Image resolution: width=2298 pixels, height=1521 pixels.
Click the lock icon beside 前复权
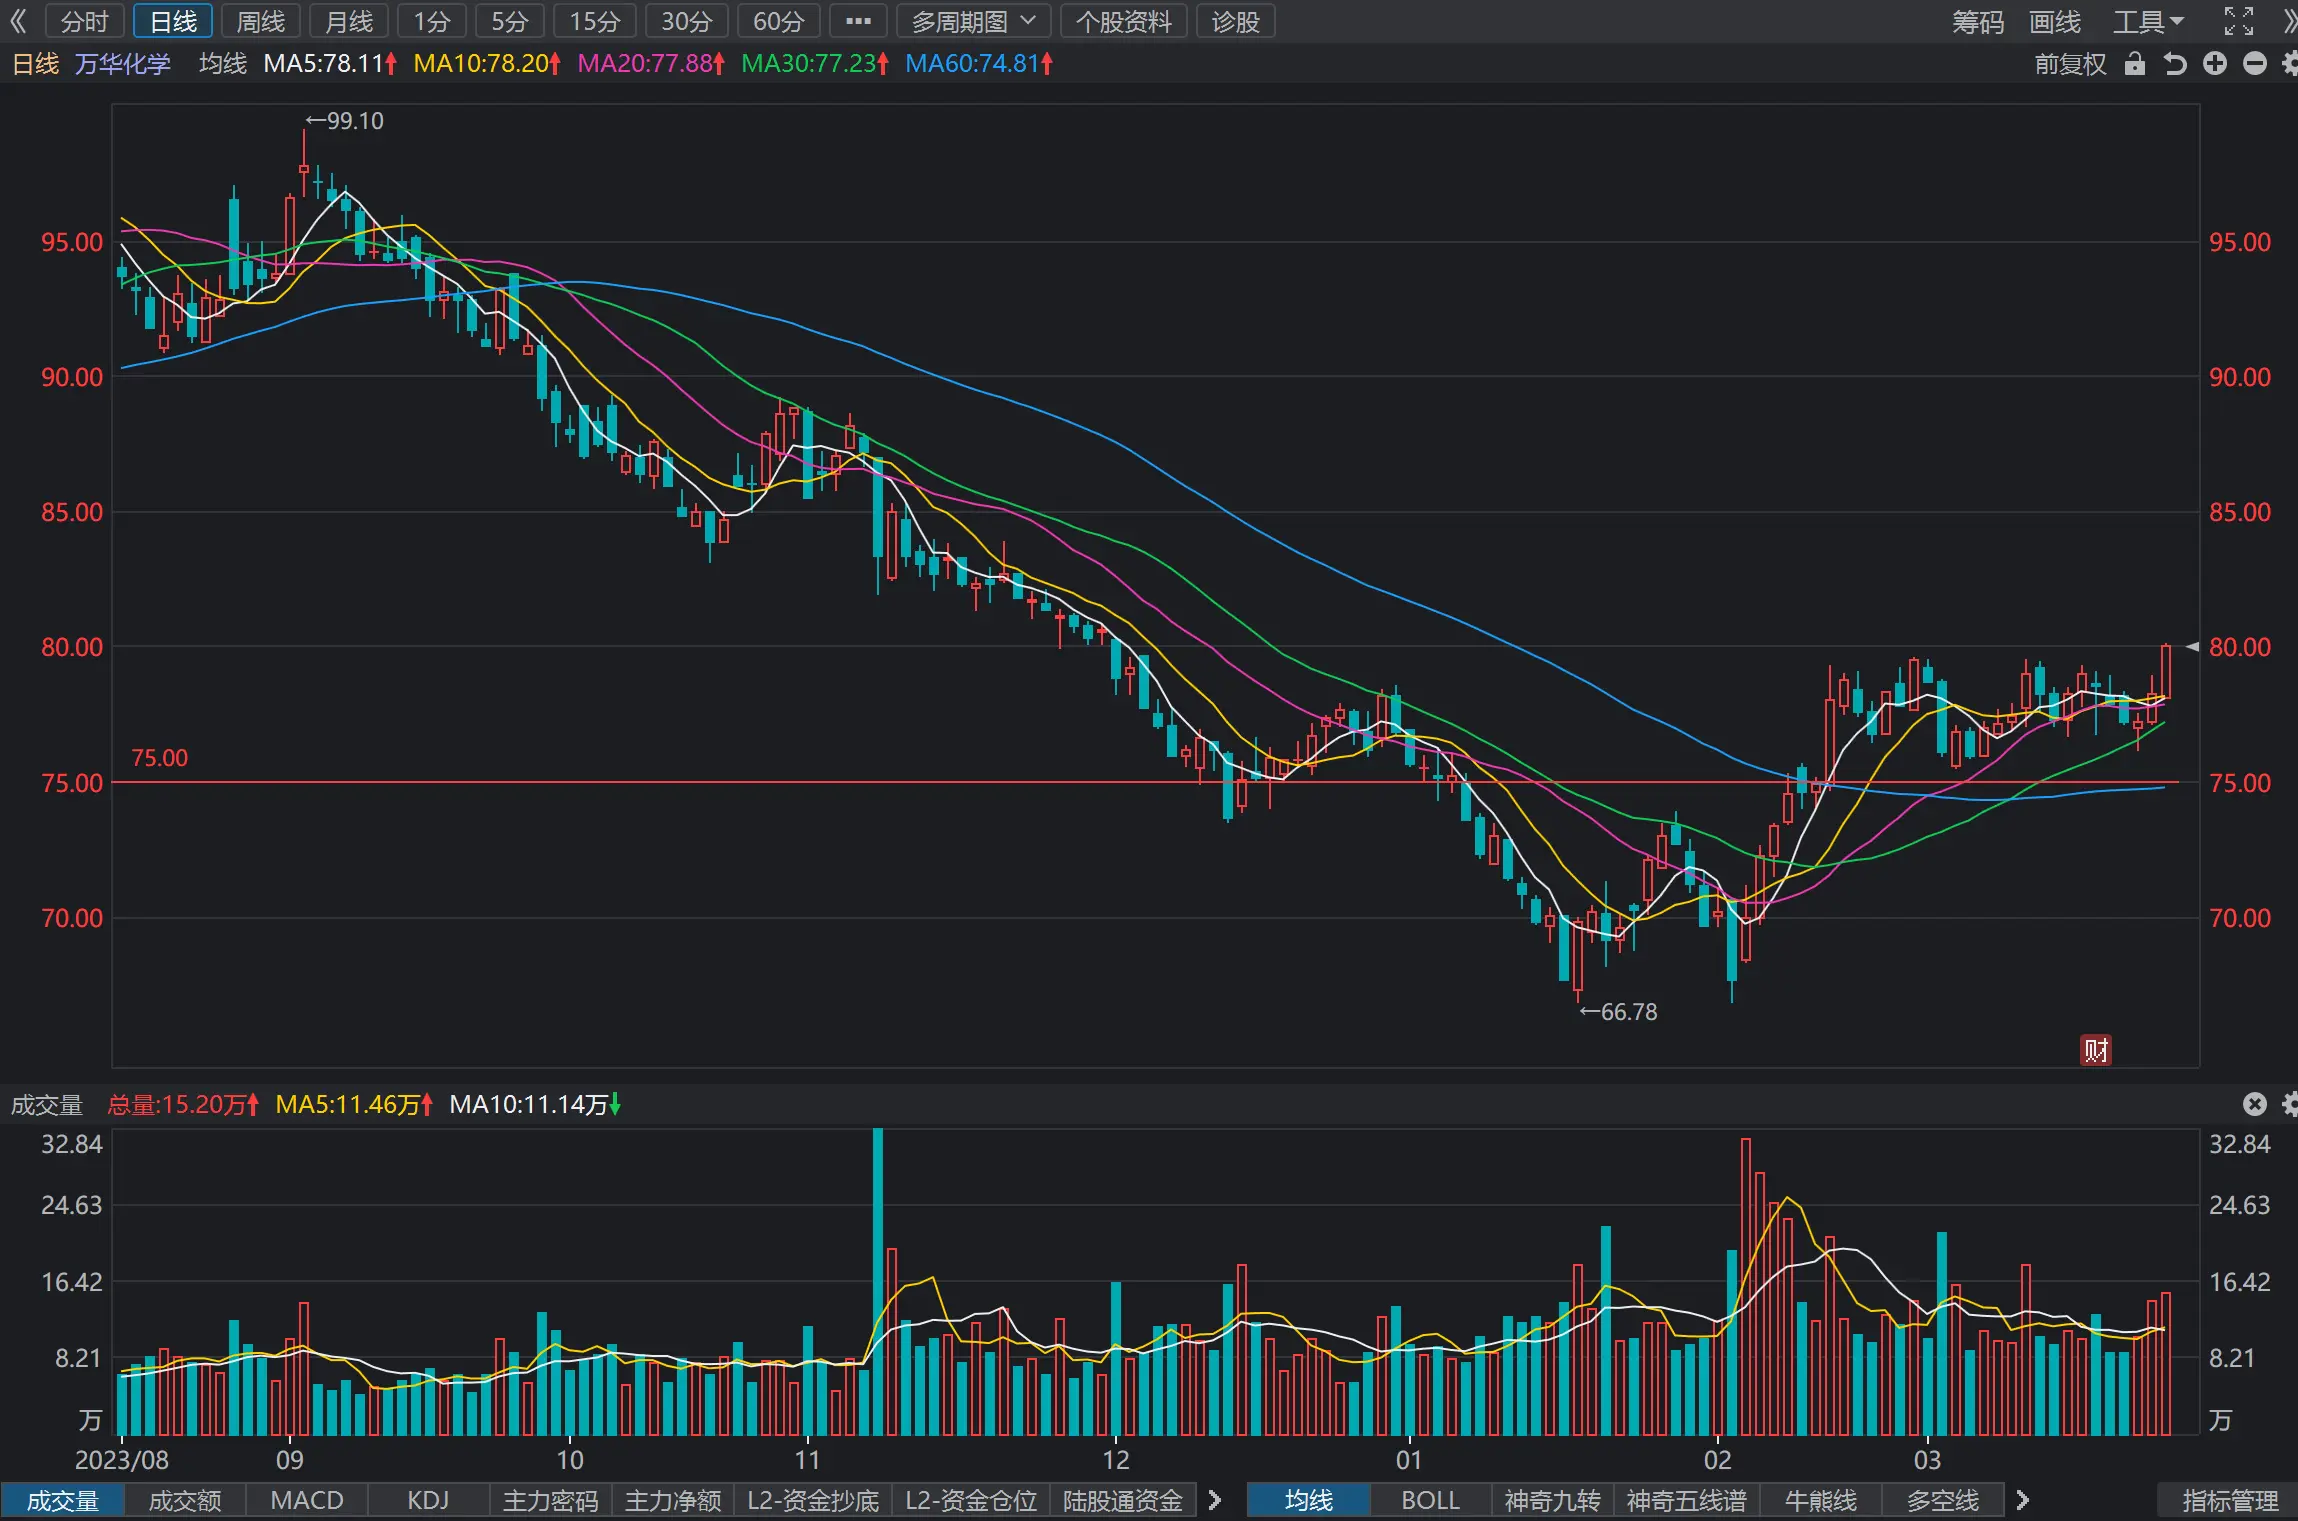(x=2135, y=64)
